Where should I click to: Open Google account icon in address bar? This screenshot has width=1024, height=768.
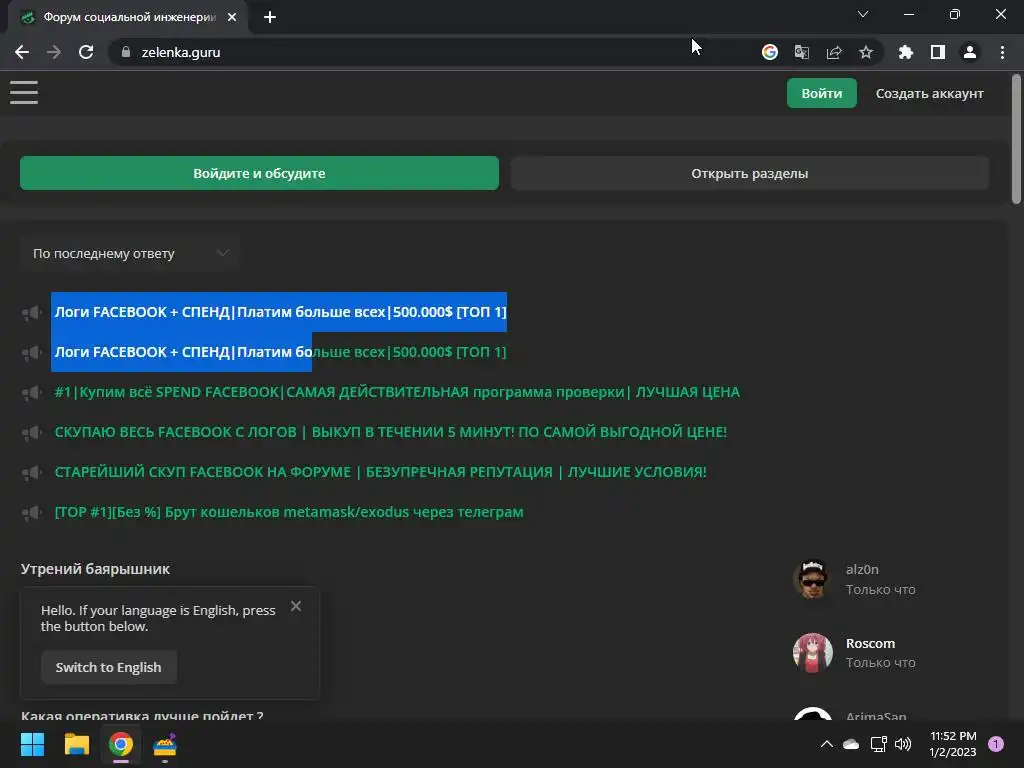point(770,52)
